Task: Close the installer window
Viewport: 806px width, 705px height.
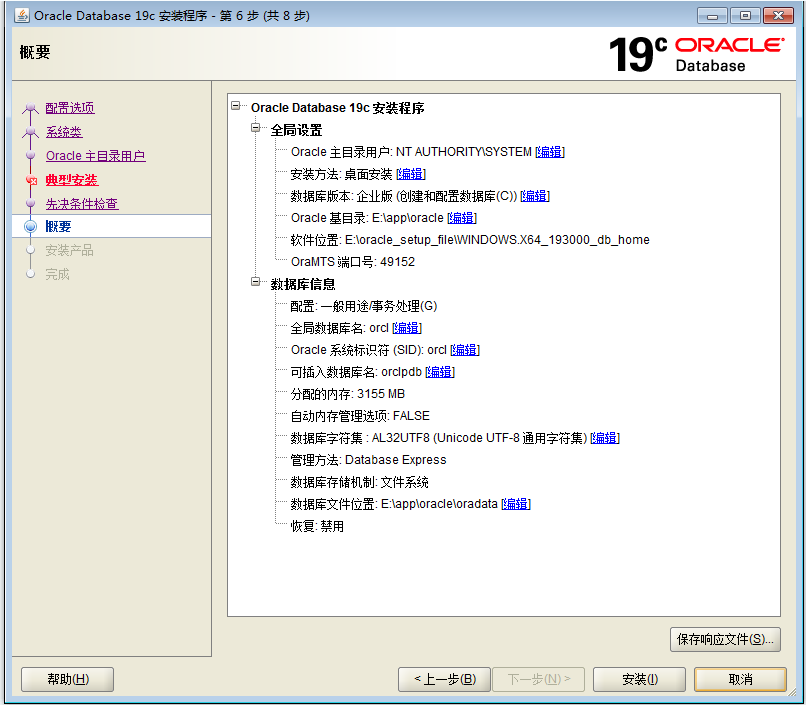Action: pyautogui.click(x=778, y=16)
